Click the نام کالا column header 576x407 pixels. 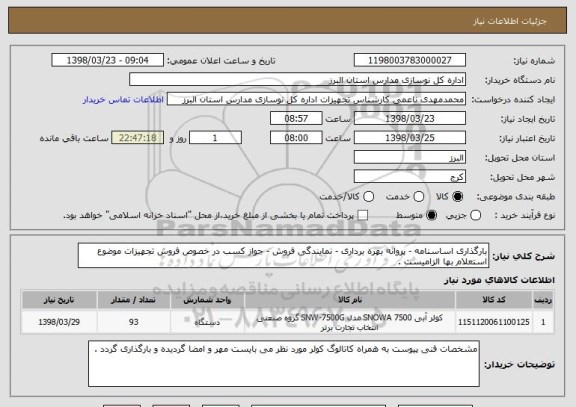350,300
